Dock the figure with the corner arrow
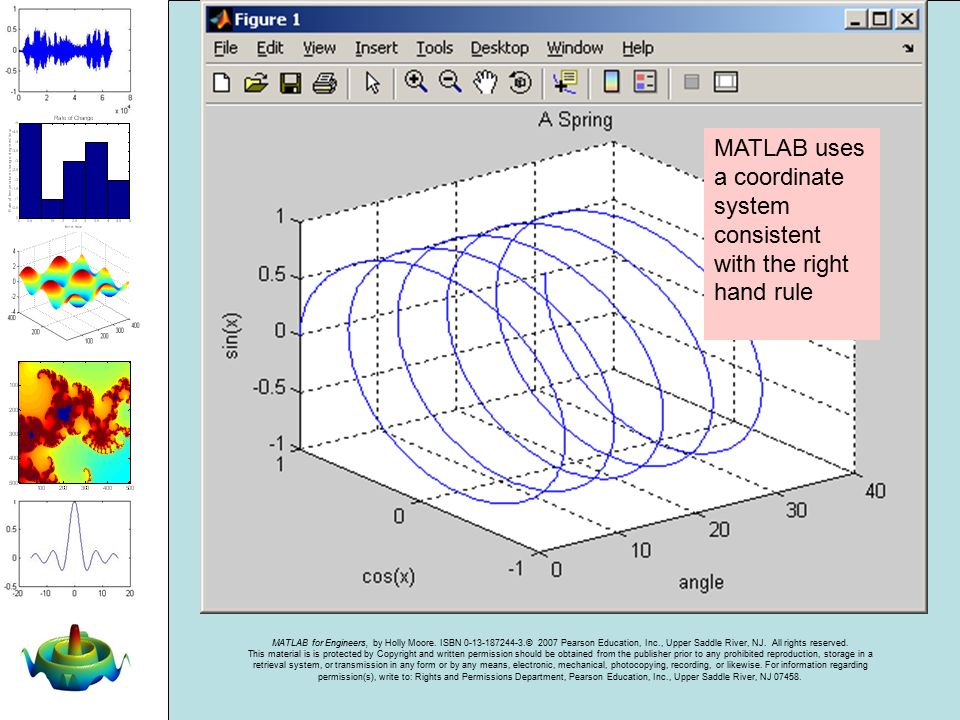 coord(908,48)
